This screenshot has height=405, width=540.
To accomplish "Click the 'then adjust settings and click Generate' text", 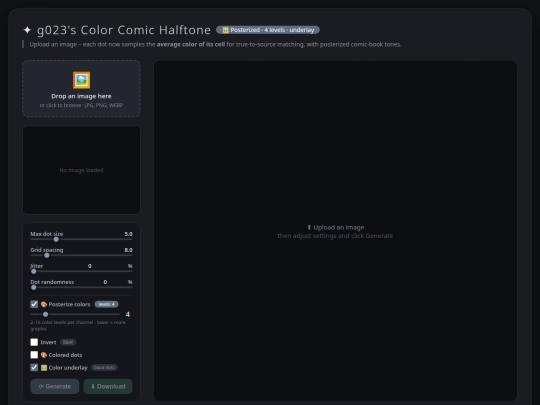I will (x=335, y=236).
